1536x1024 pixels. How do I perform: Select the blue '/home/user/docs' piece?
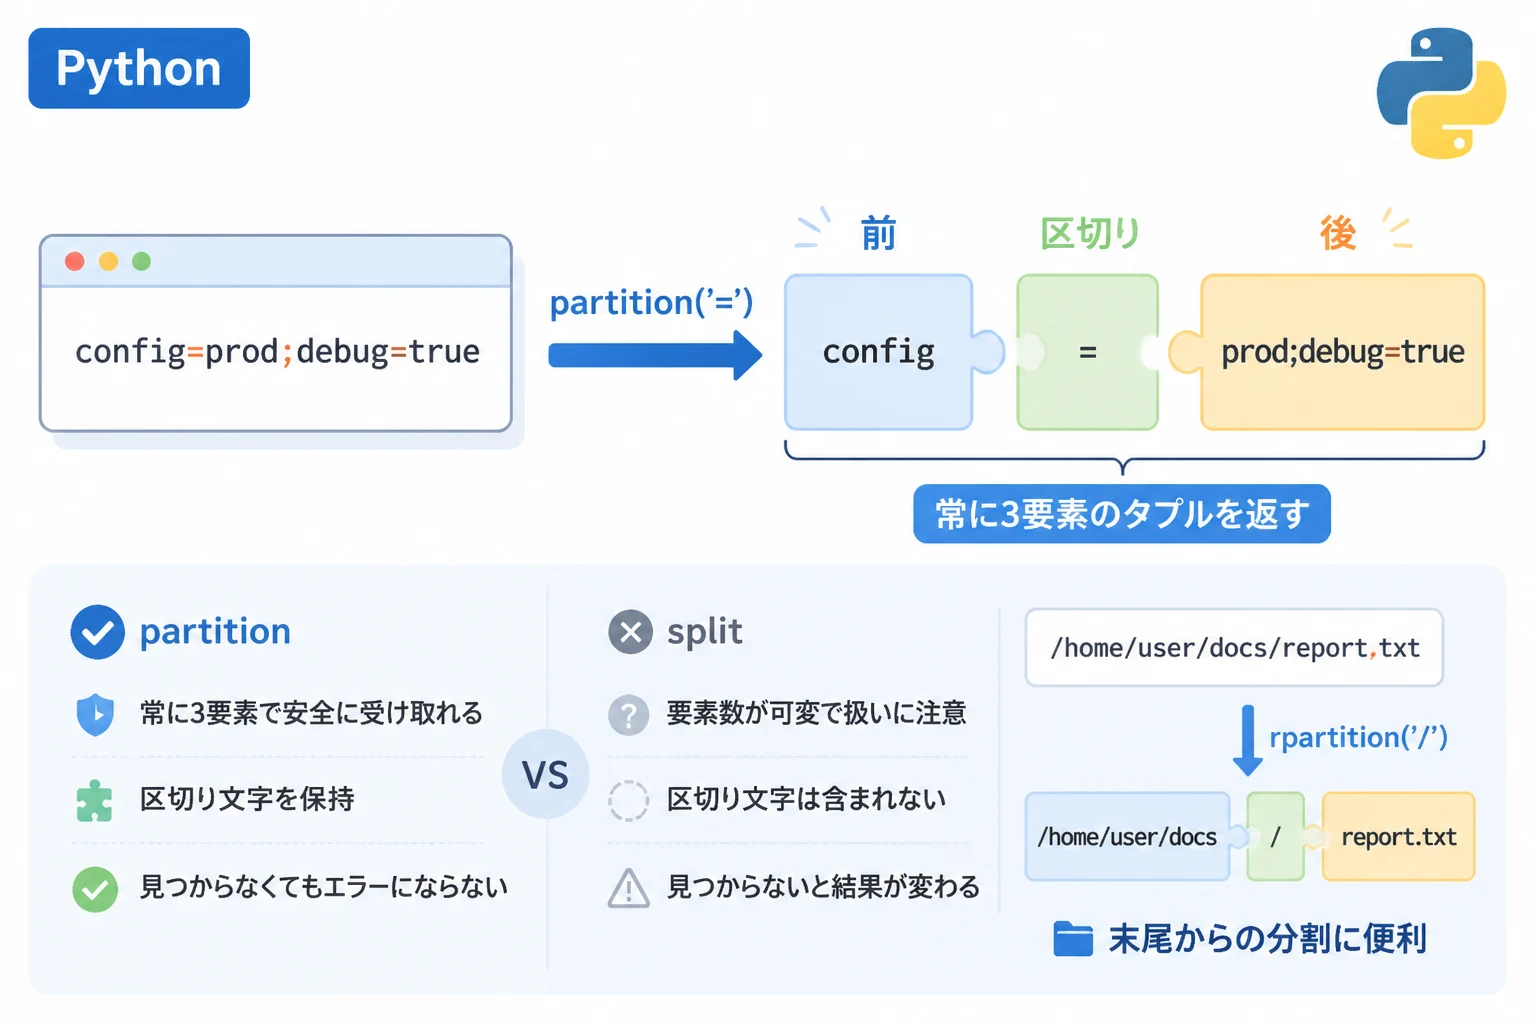click(x=1128, y=837)
